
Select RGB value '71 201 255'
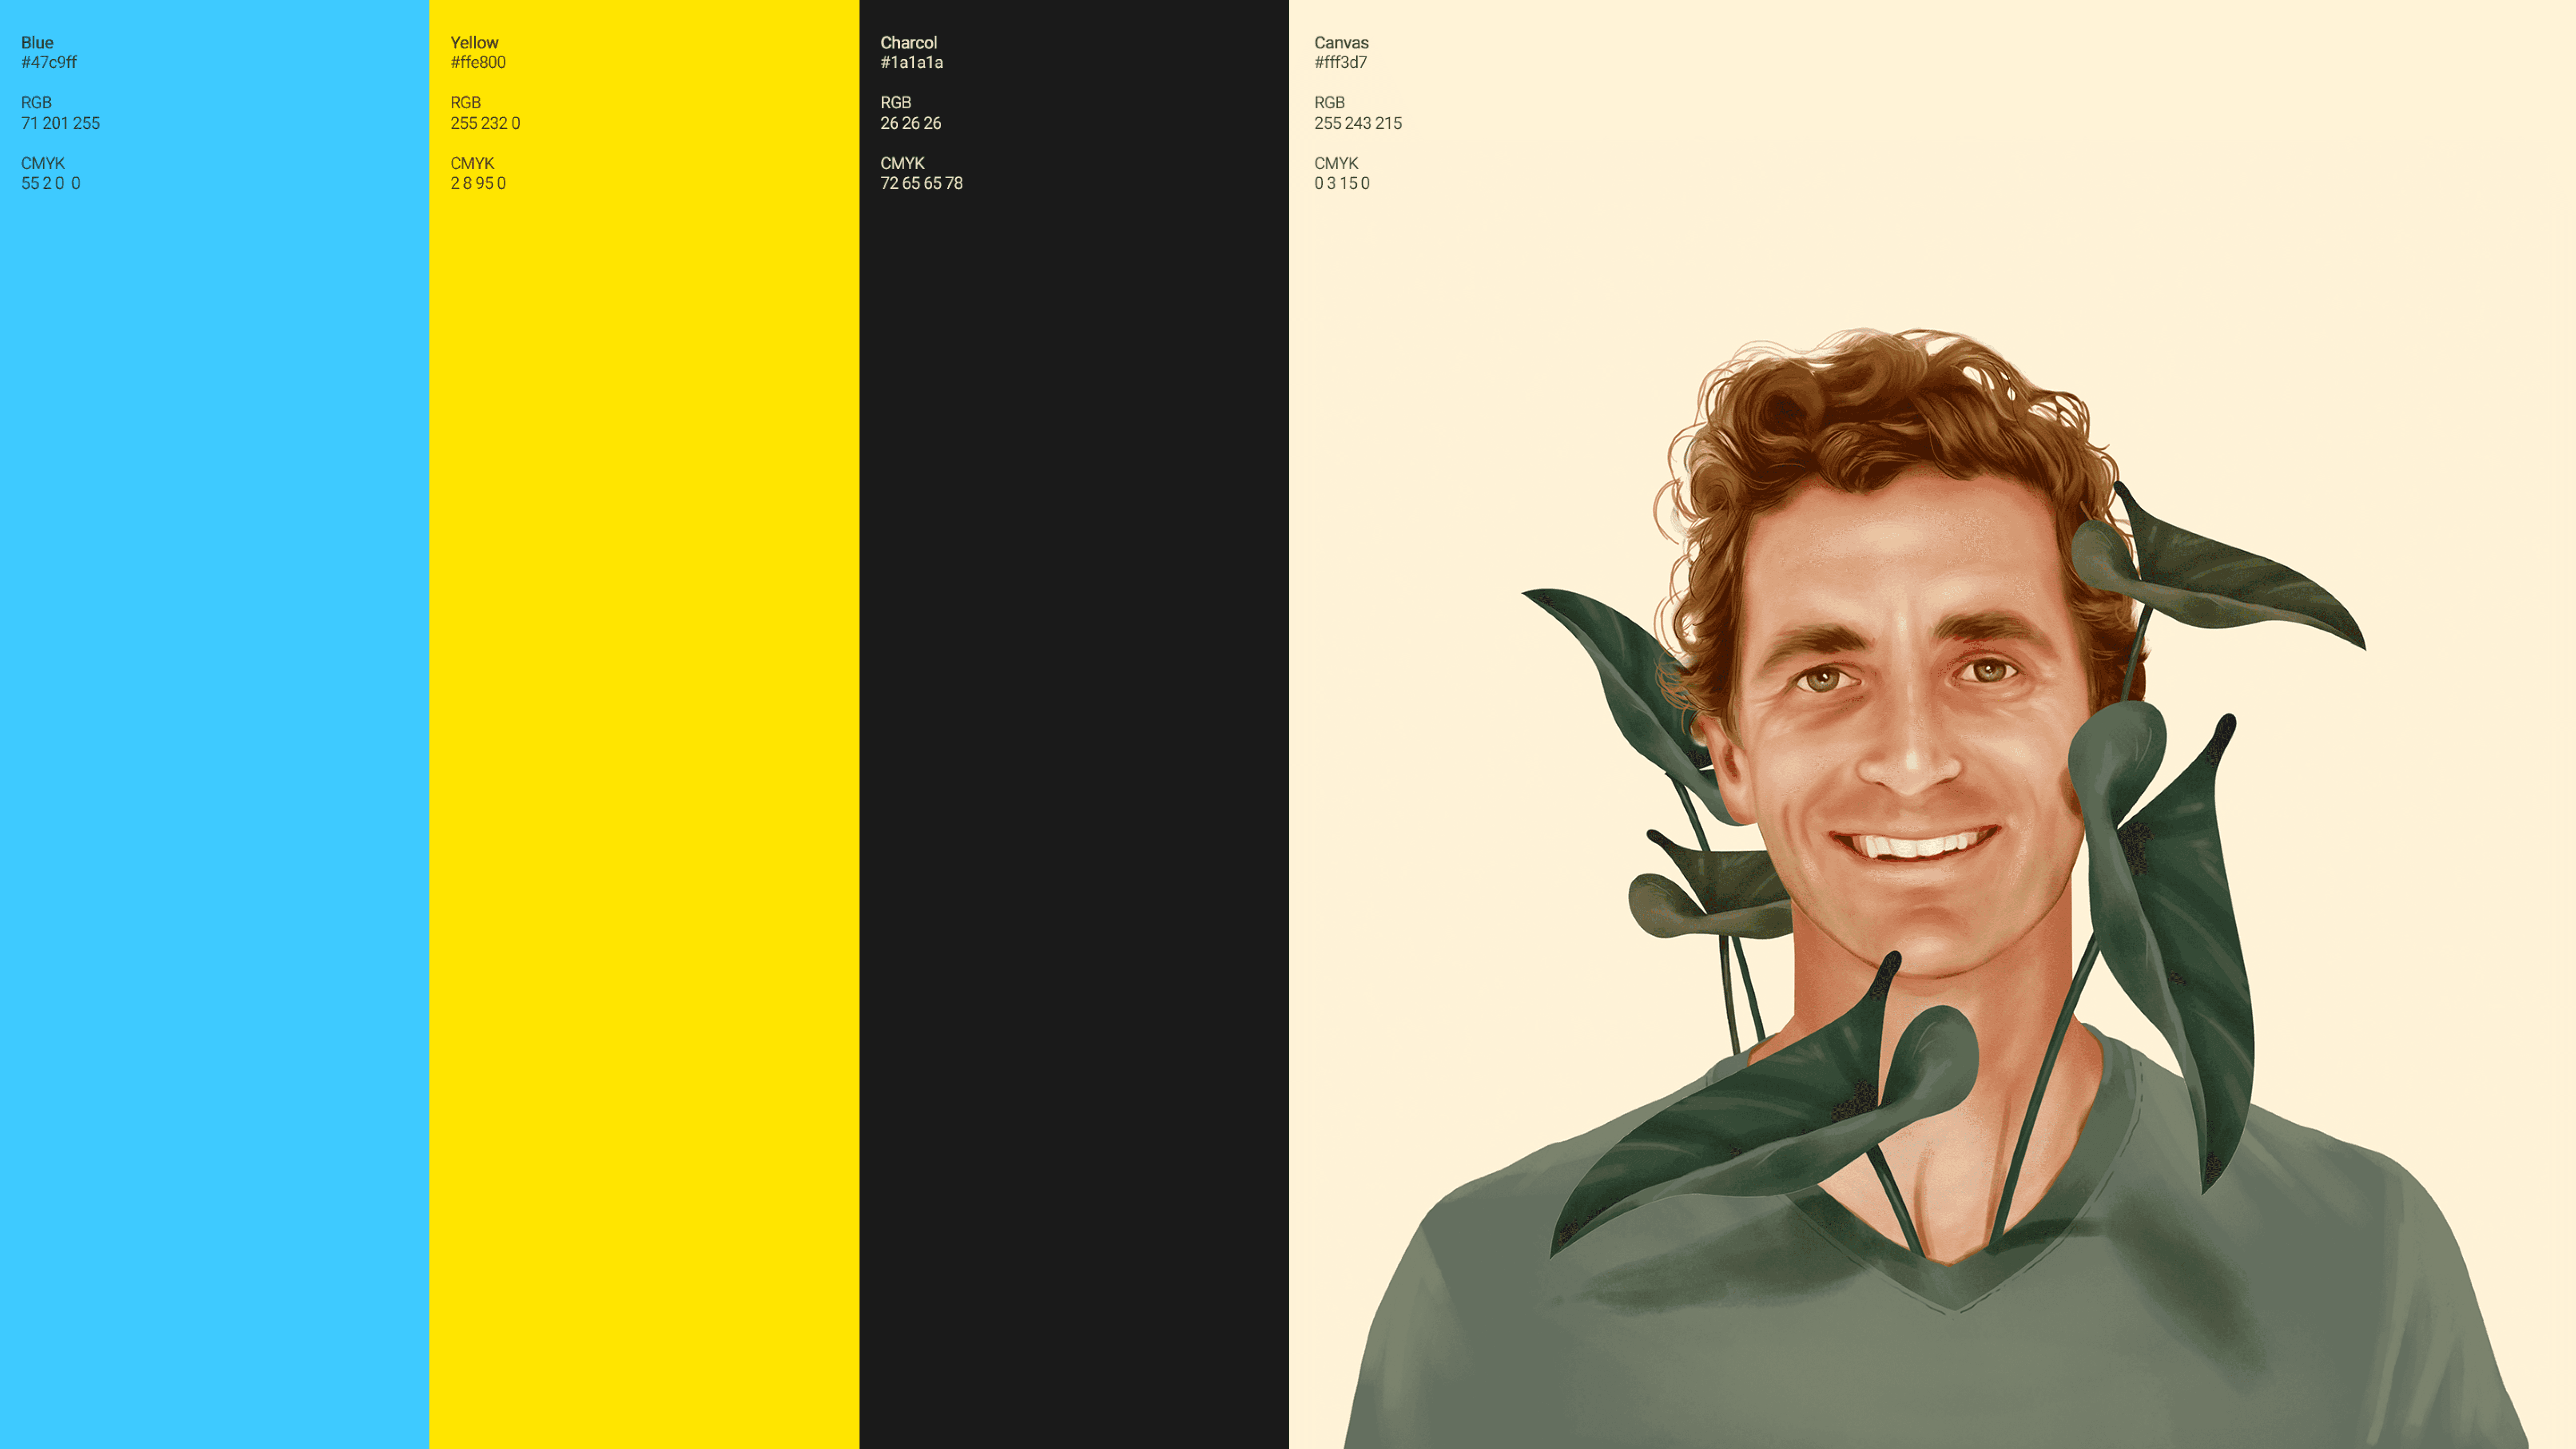(x=61, y=123)
